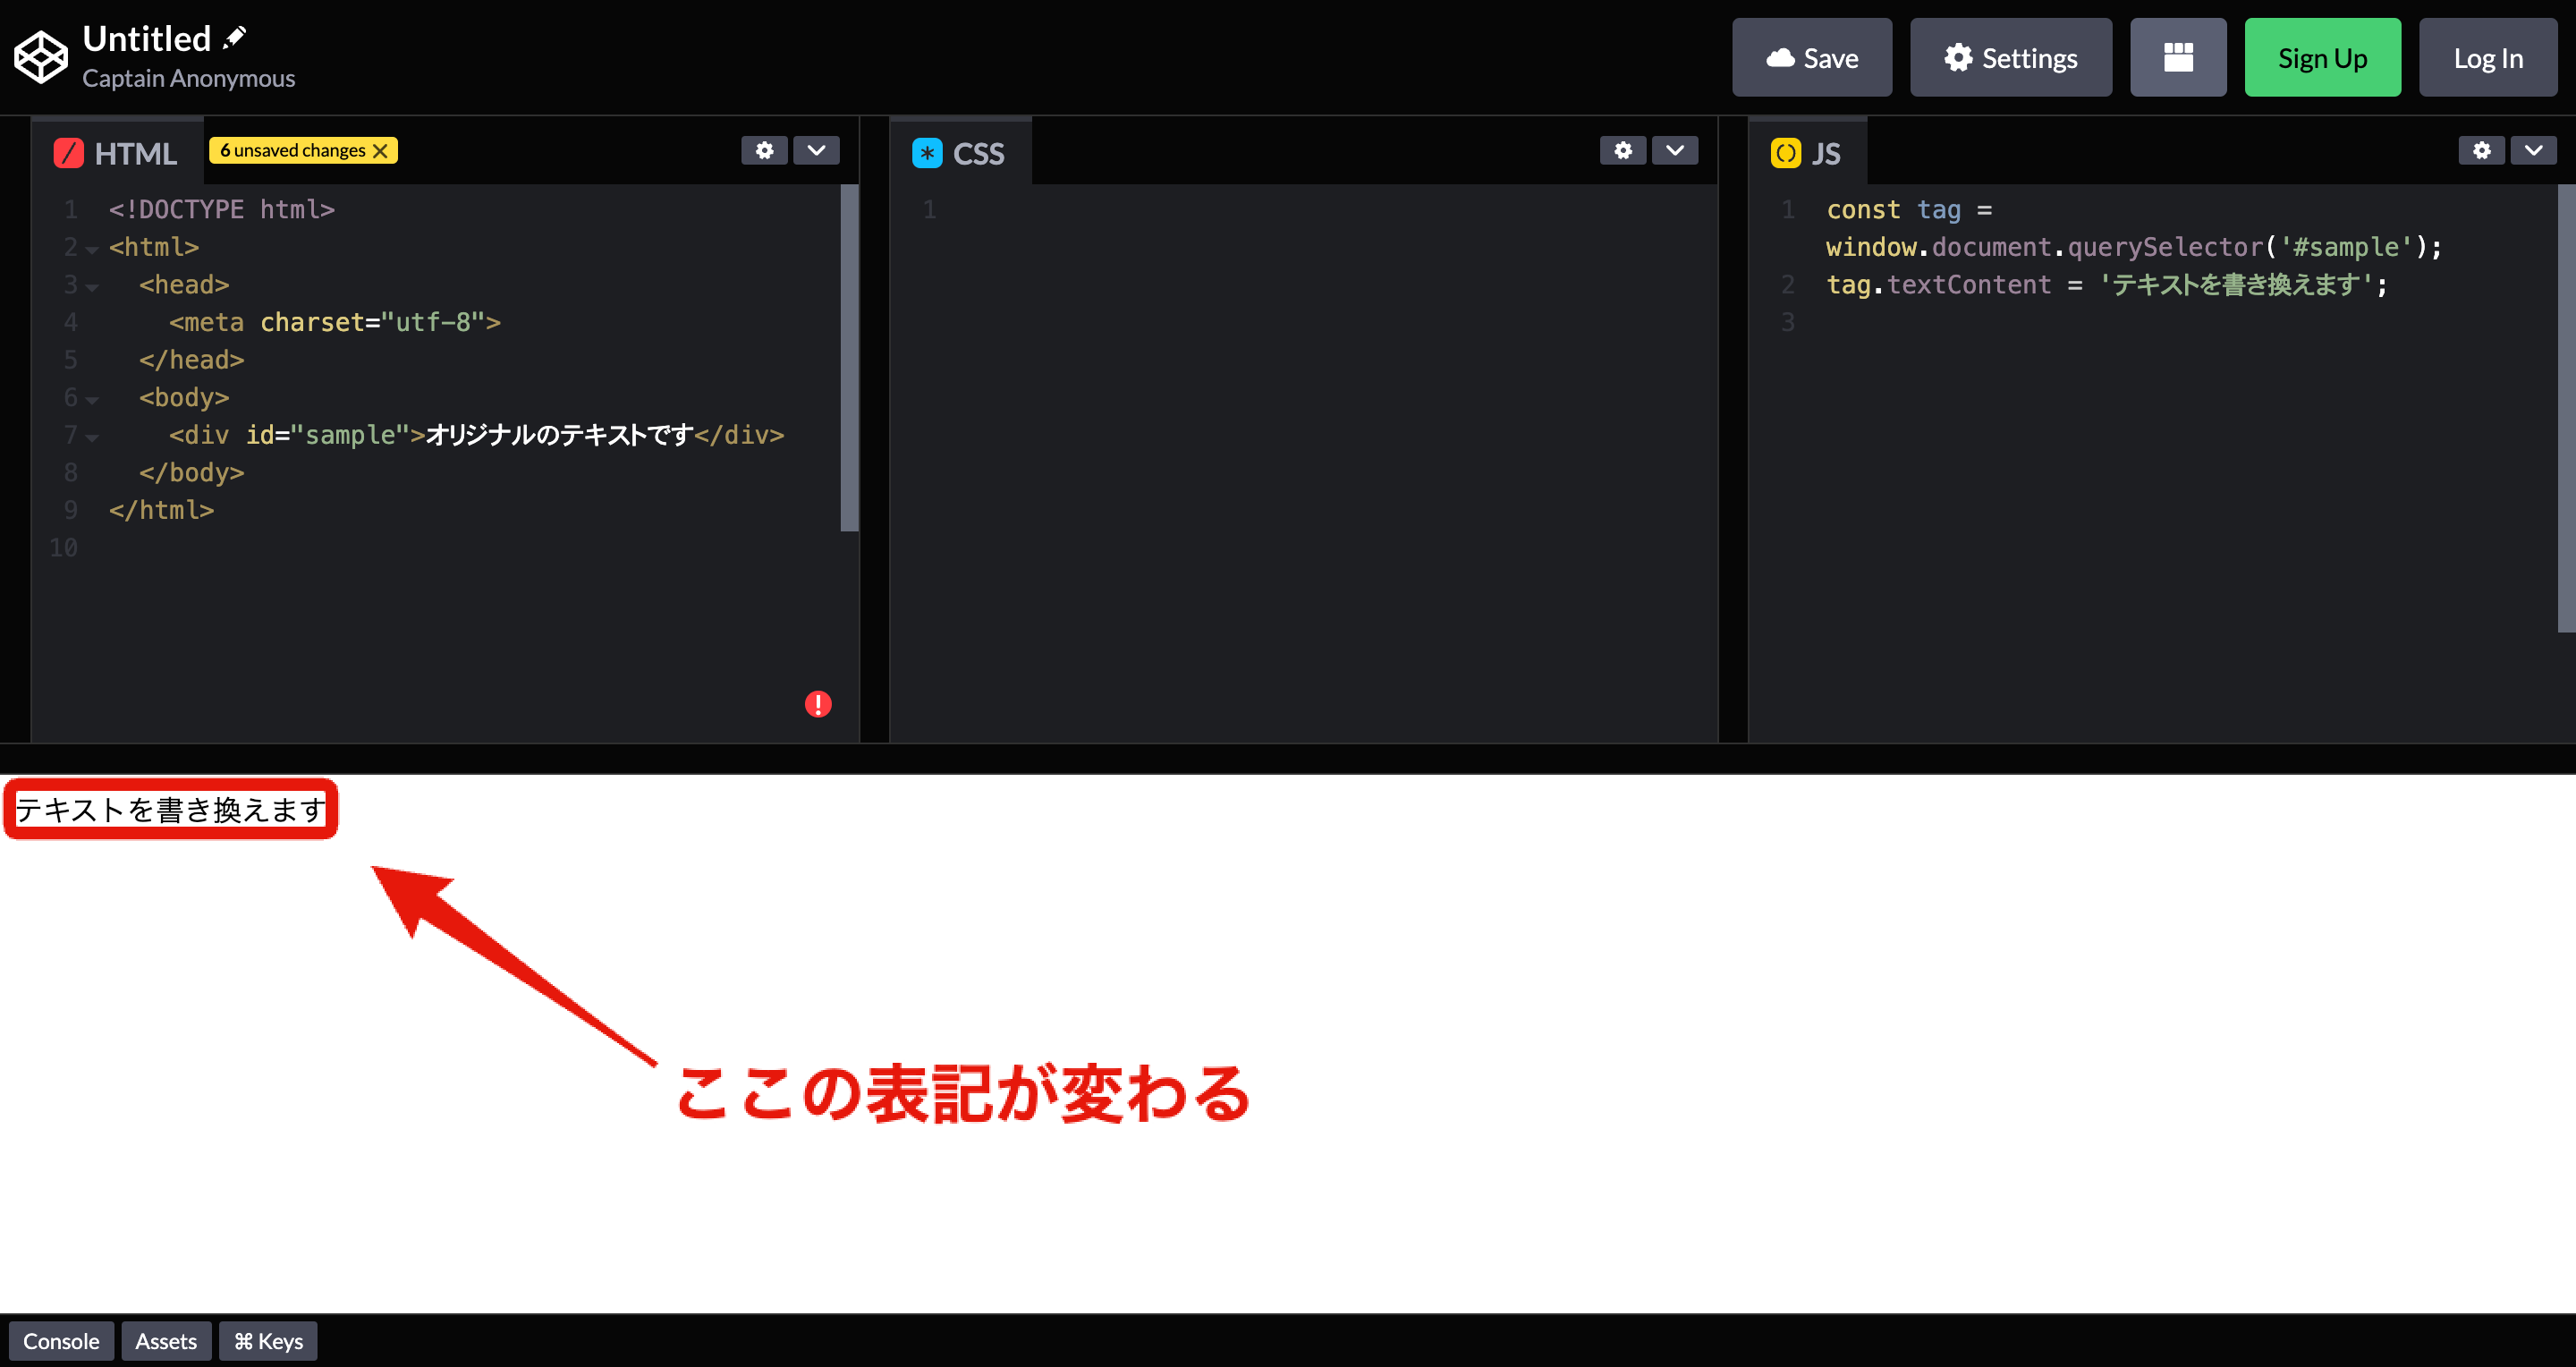Image resolution: width=2576 pixels, height=1367 pixels.
Task: Open the Settings dialog
Action: point(2010,57)
